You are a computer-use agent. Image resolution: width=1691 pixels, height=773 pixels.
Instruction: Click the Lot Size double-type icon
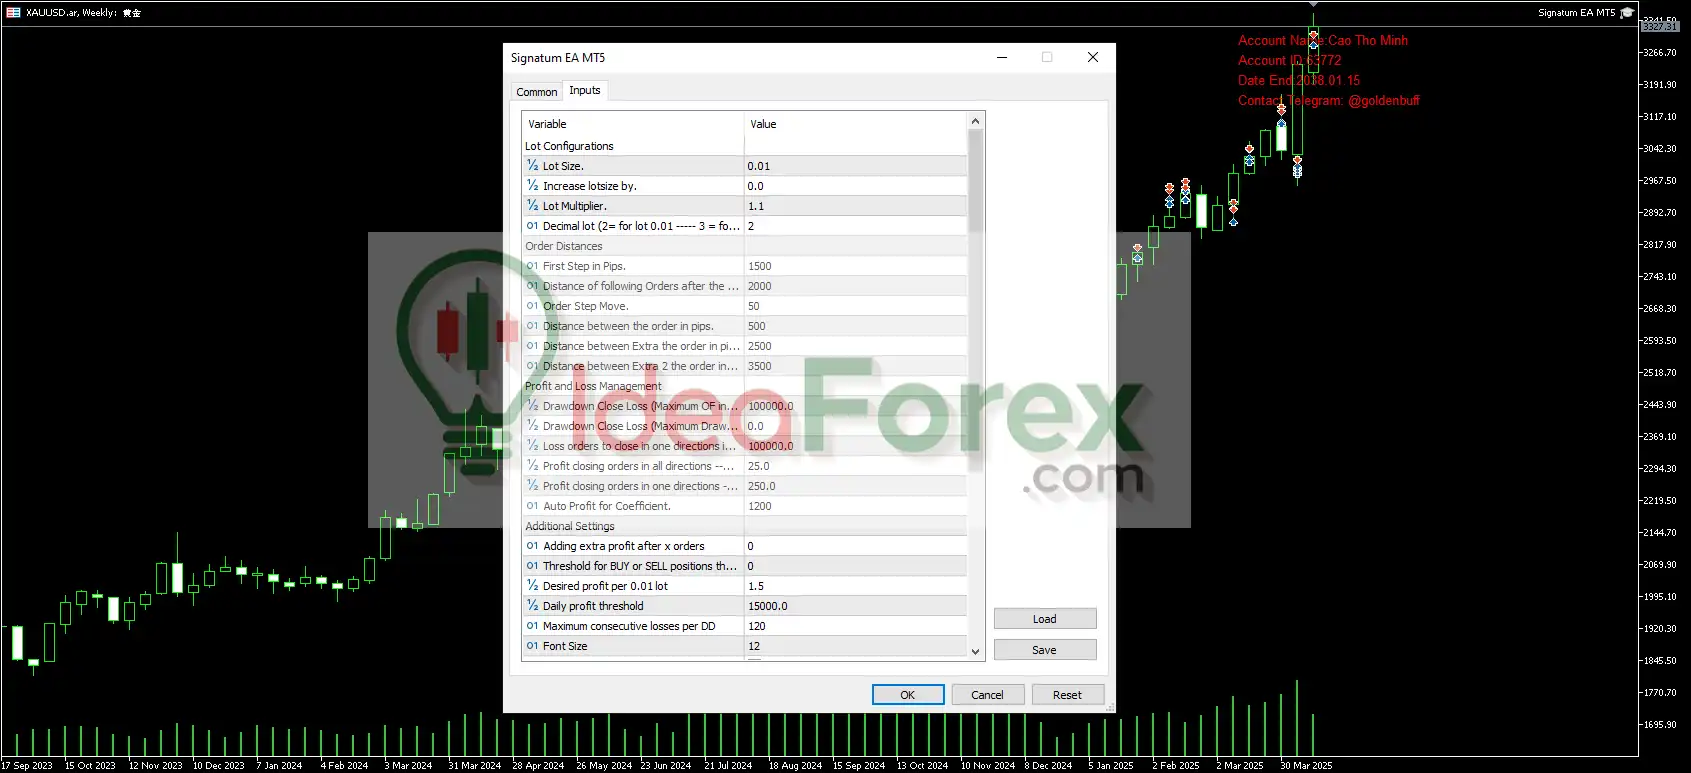point(532,166)
